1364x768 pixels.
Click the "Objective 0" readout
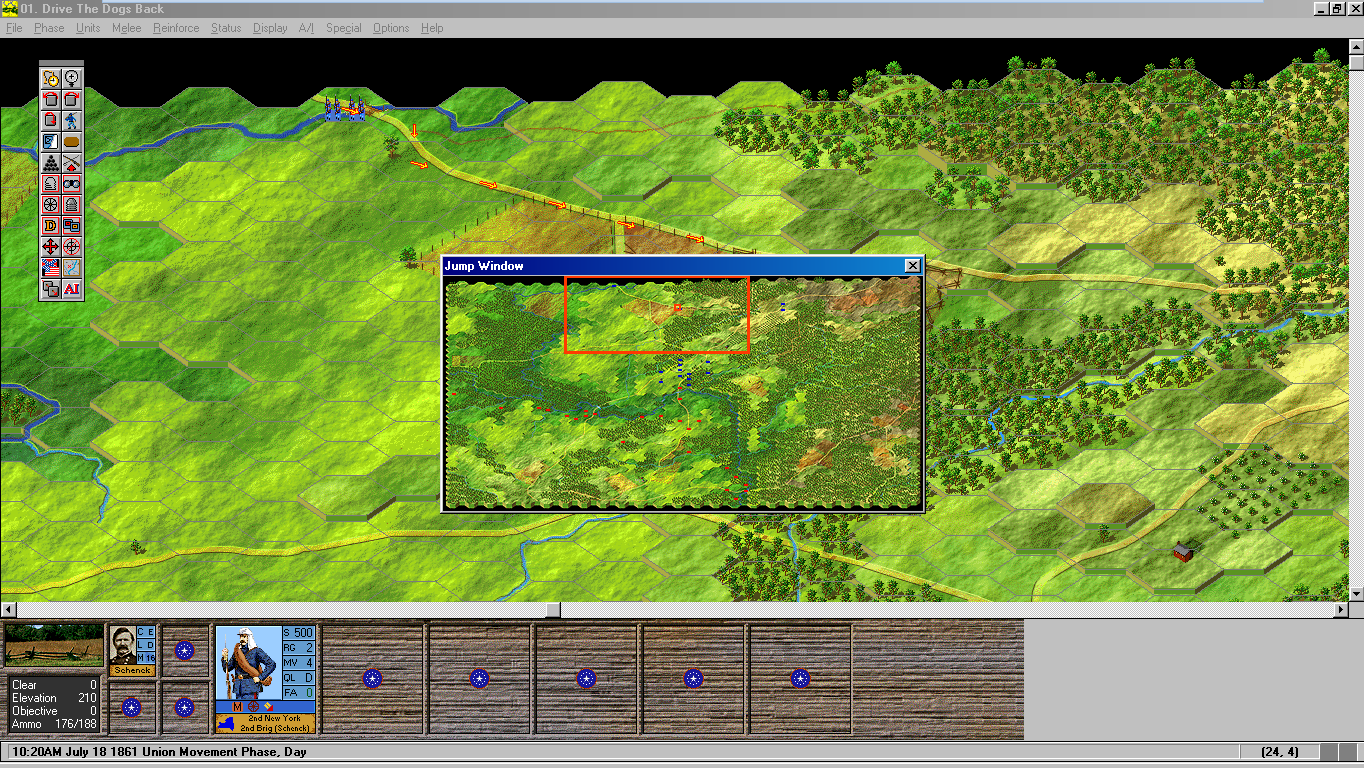pos(55,711)
